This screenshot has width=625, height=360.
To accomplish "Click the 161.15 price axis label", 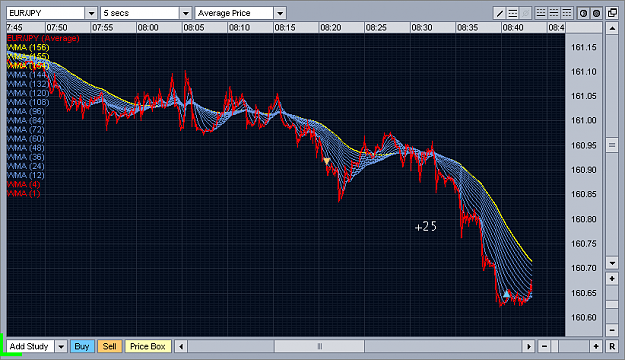I will 584,47.
